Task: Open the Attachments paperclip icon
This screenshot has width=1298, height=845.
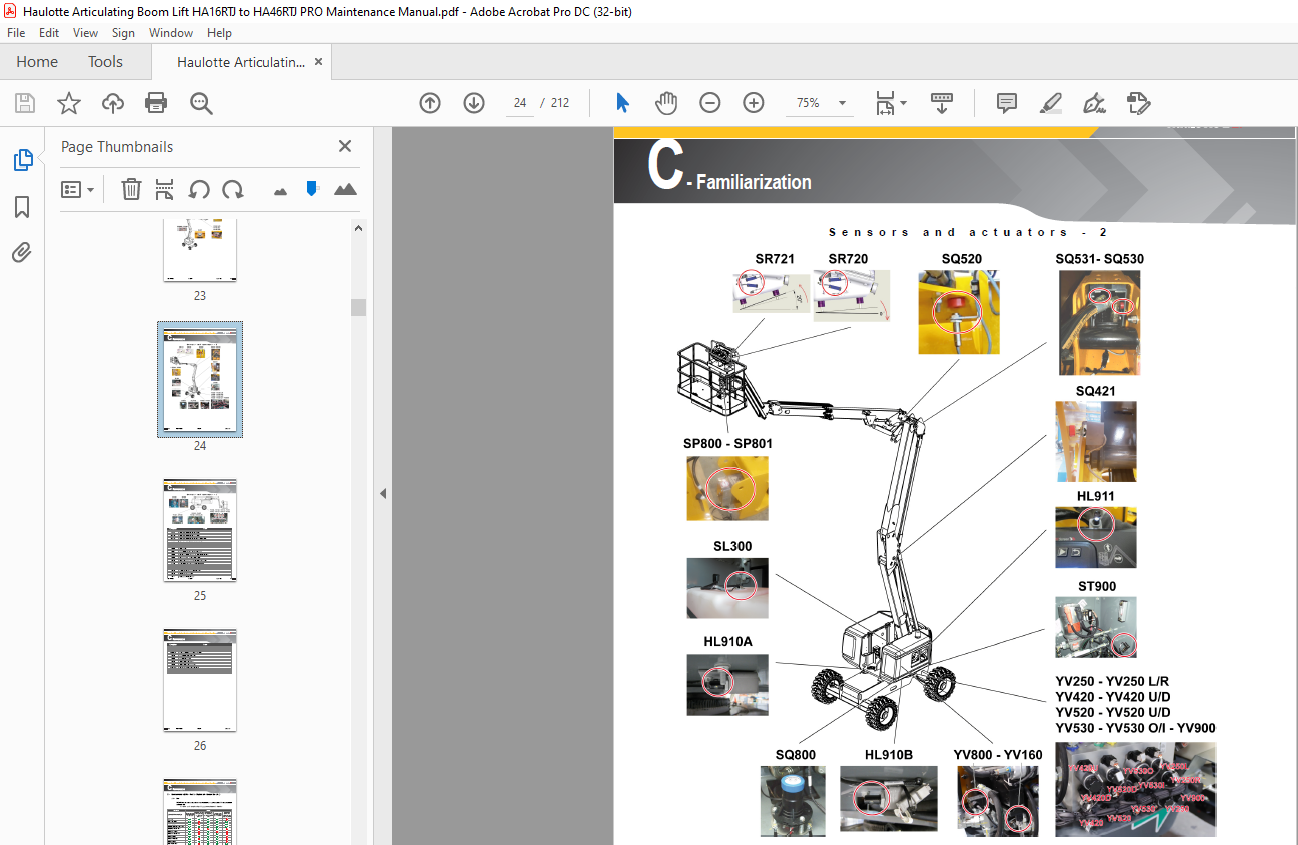Action: click(22, 253)
